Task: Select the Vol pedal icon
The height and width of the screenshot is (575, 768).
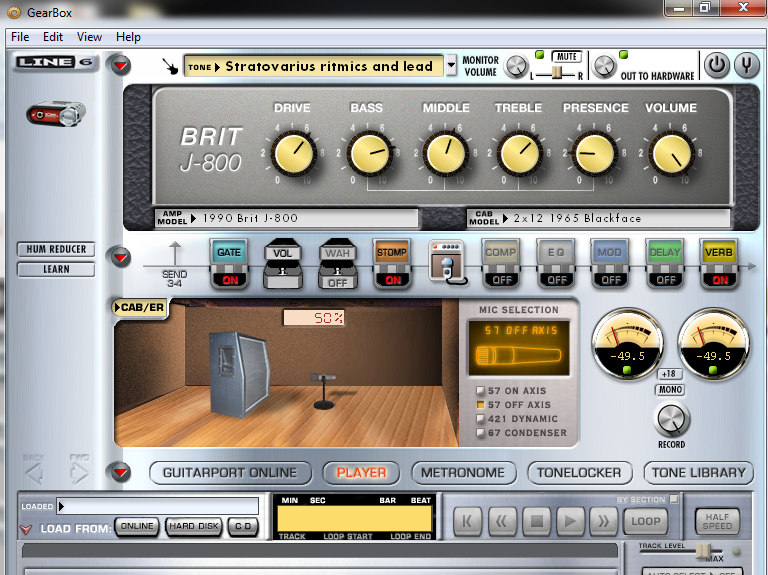Action: click(x=283, y=265)
